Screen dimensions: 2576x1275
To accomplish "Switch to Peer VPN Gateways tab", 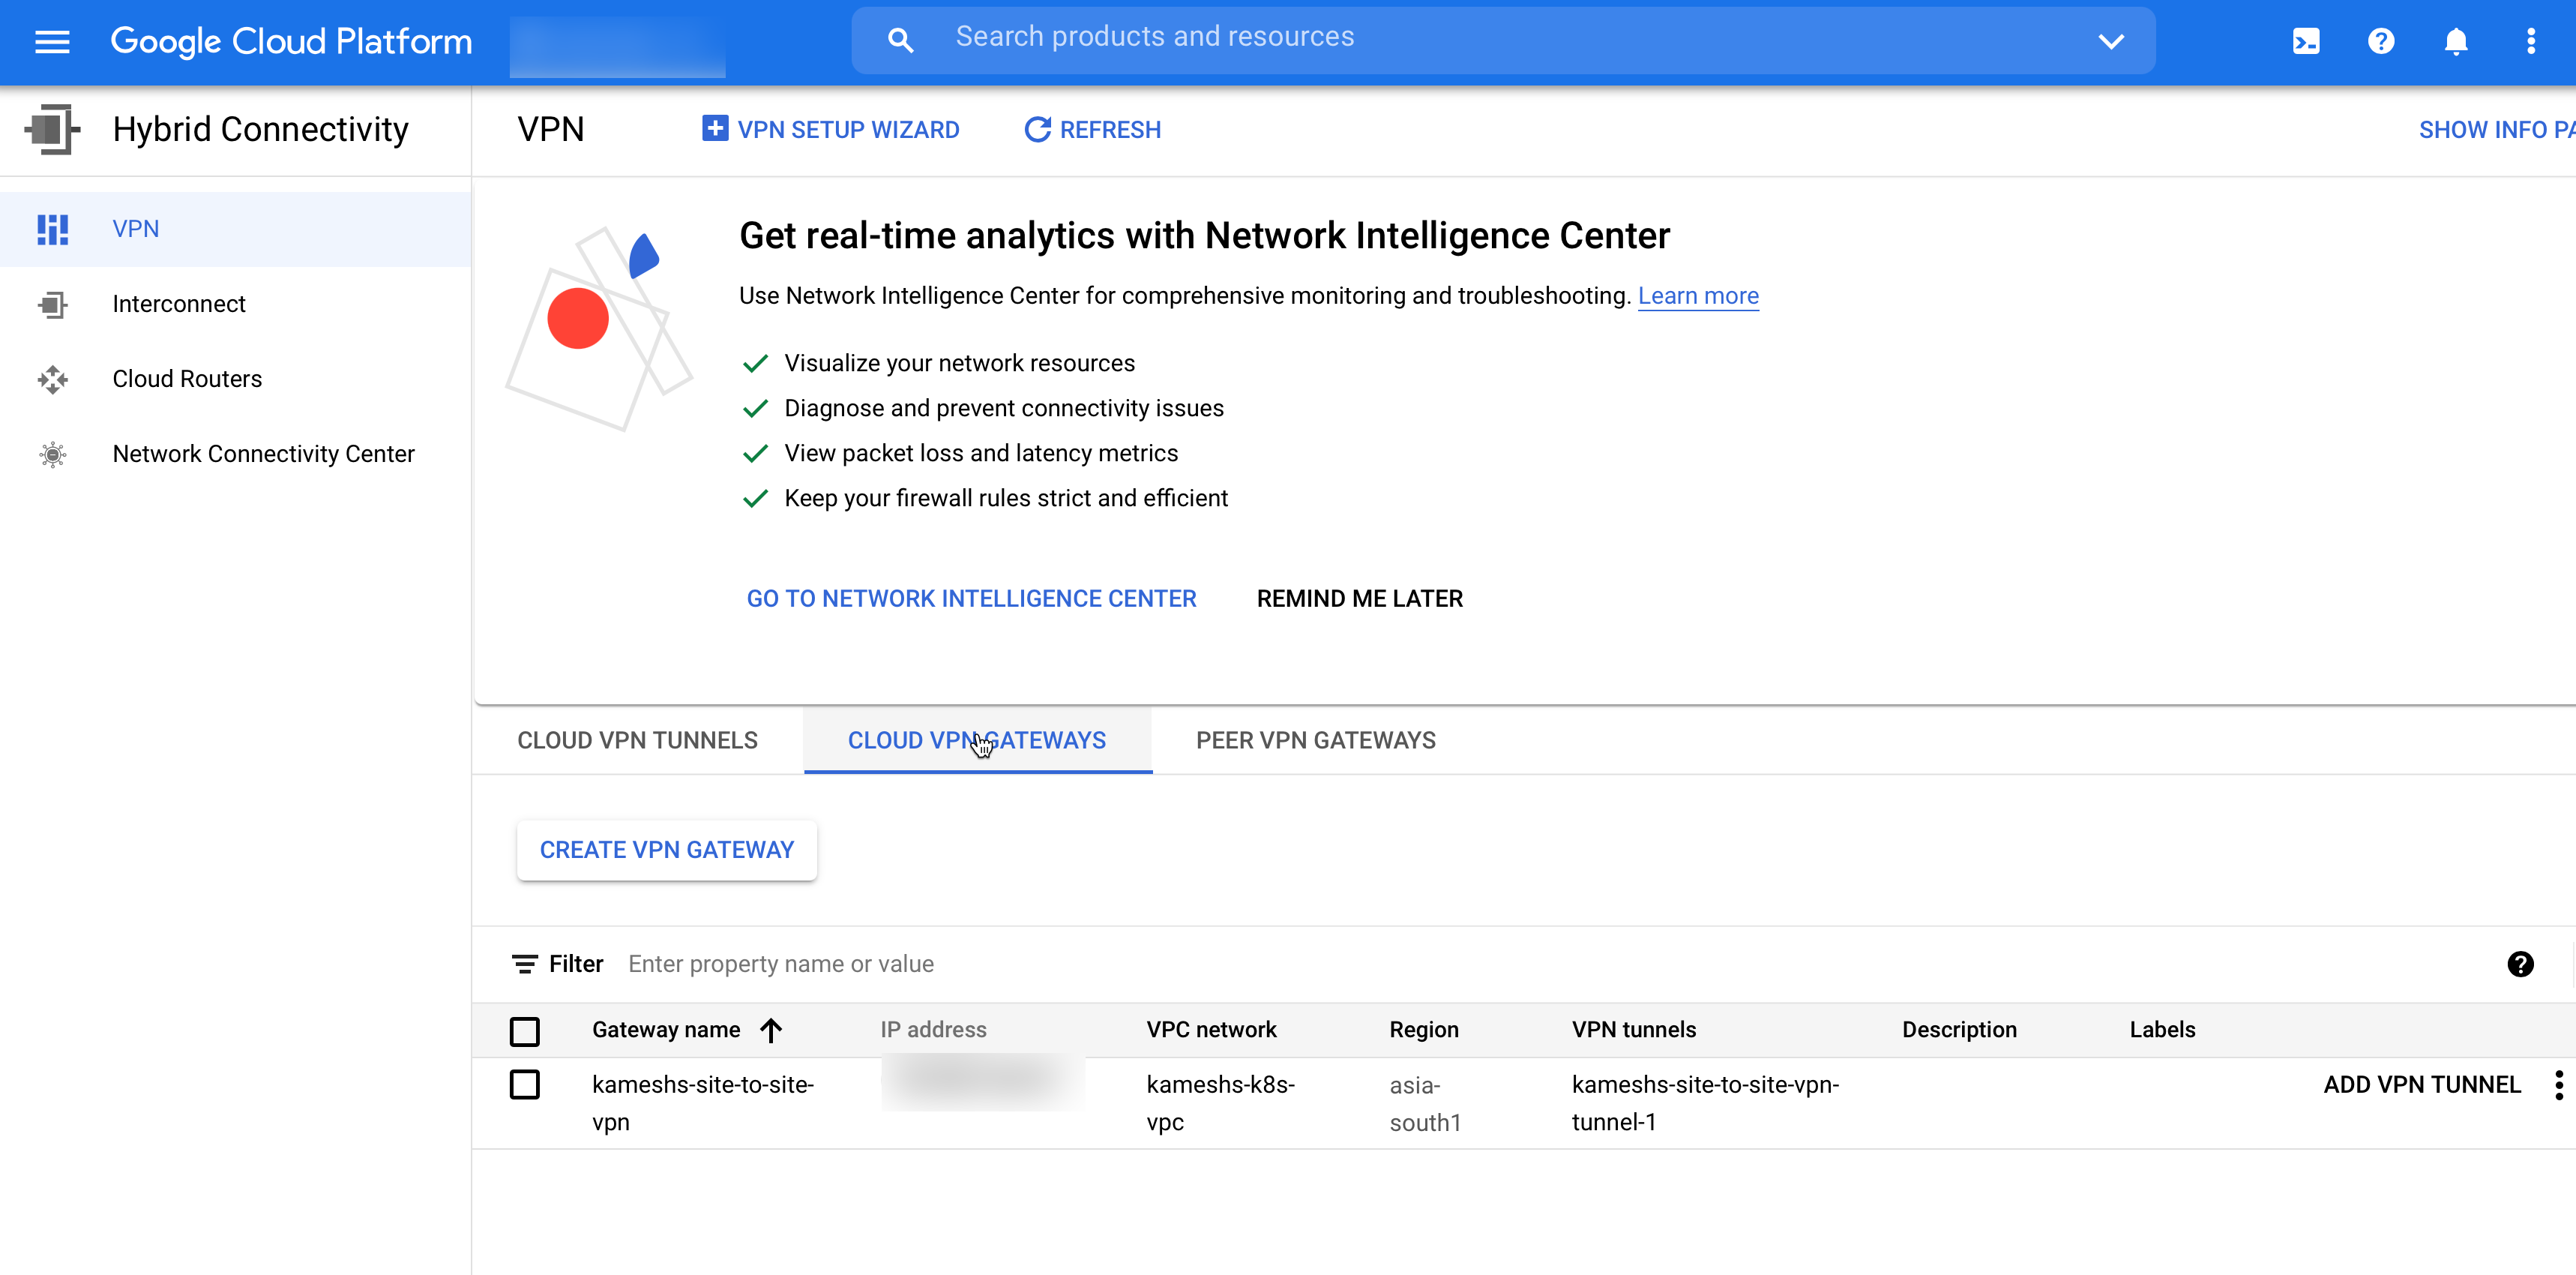I will point(1316,741).
